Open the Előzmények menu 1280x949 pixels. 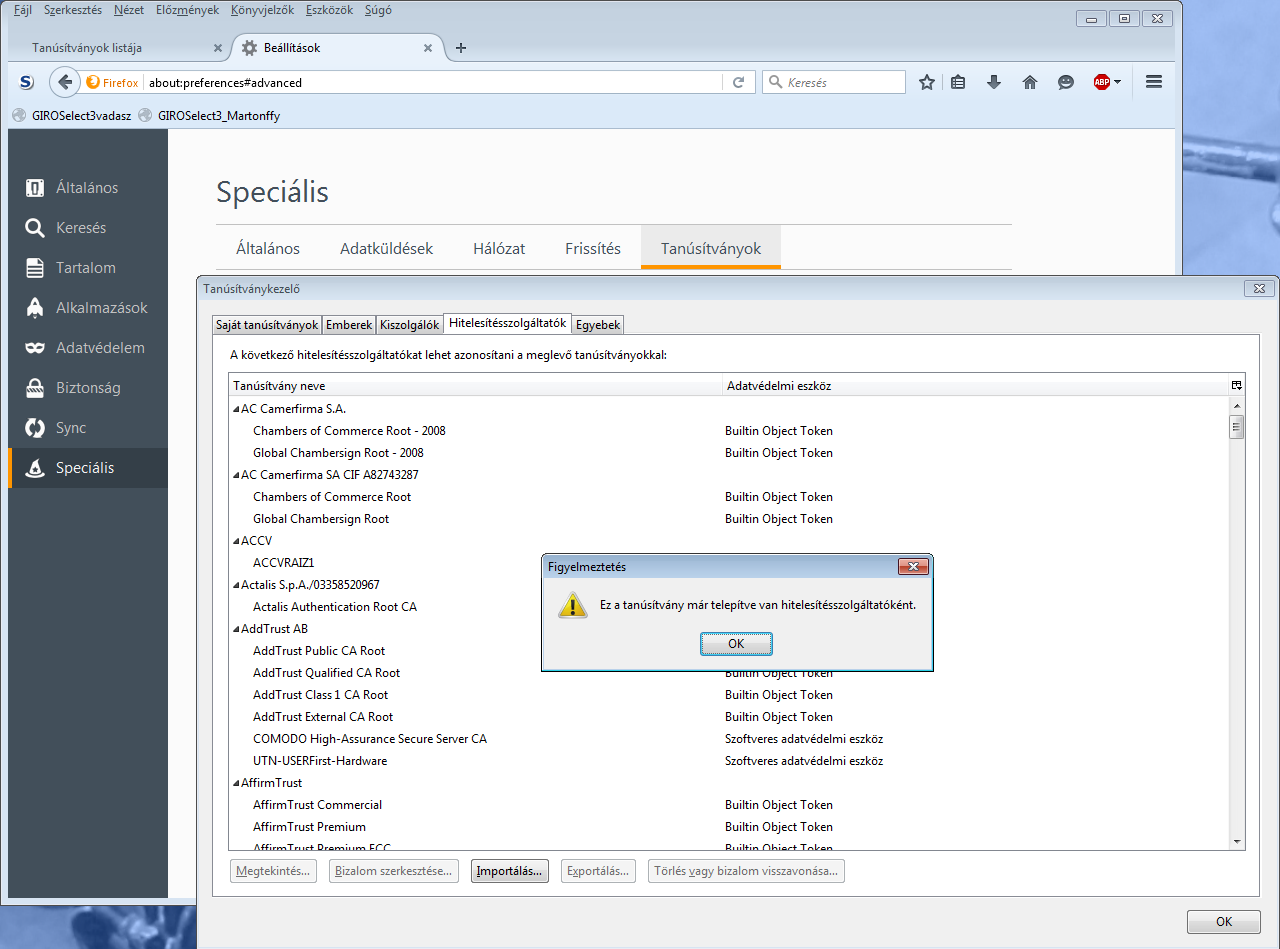[x=189, y=11]
